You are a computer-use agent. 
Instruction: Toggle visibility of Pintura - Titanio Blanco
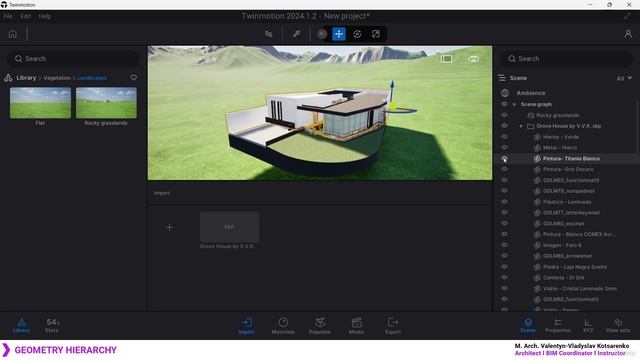504,158
